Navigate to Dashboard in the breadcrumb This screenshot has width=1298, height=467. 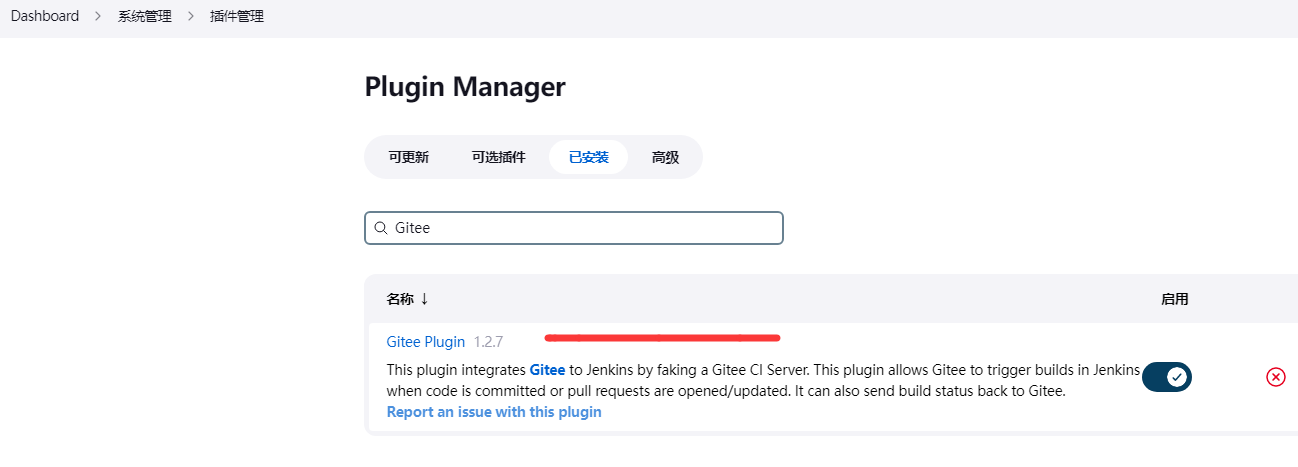tap(45, 17)
